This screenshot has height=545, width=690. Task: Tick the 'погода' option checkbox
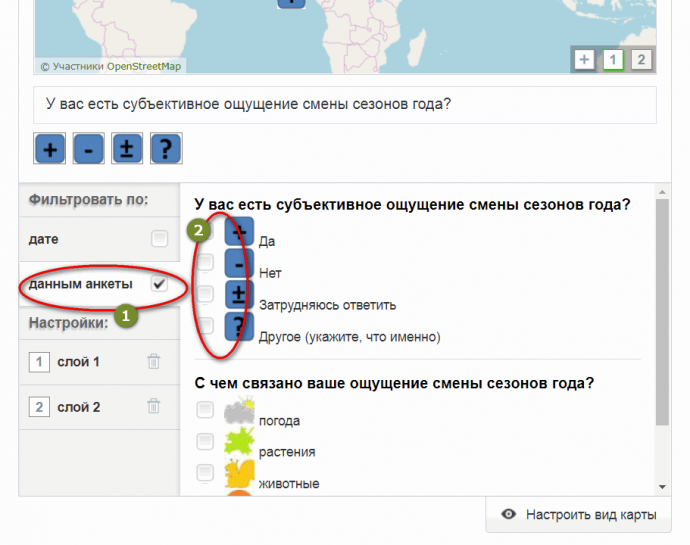205,411
